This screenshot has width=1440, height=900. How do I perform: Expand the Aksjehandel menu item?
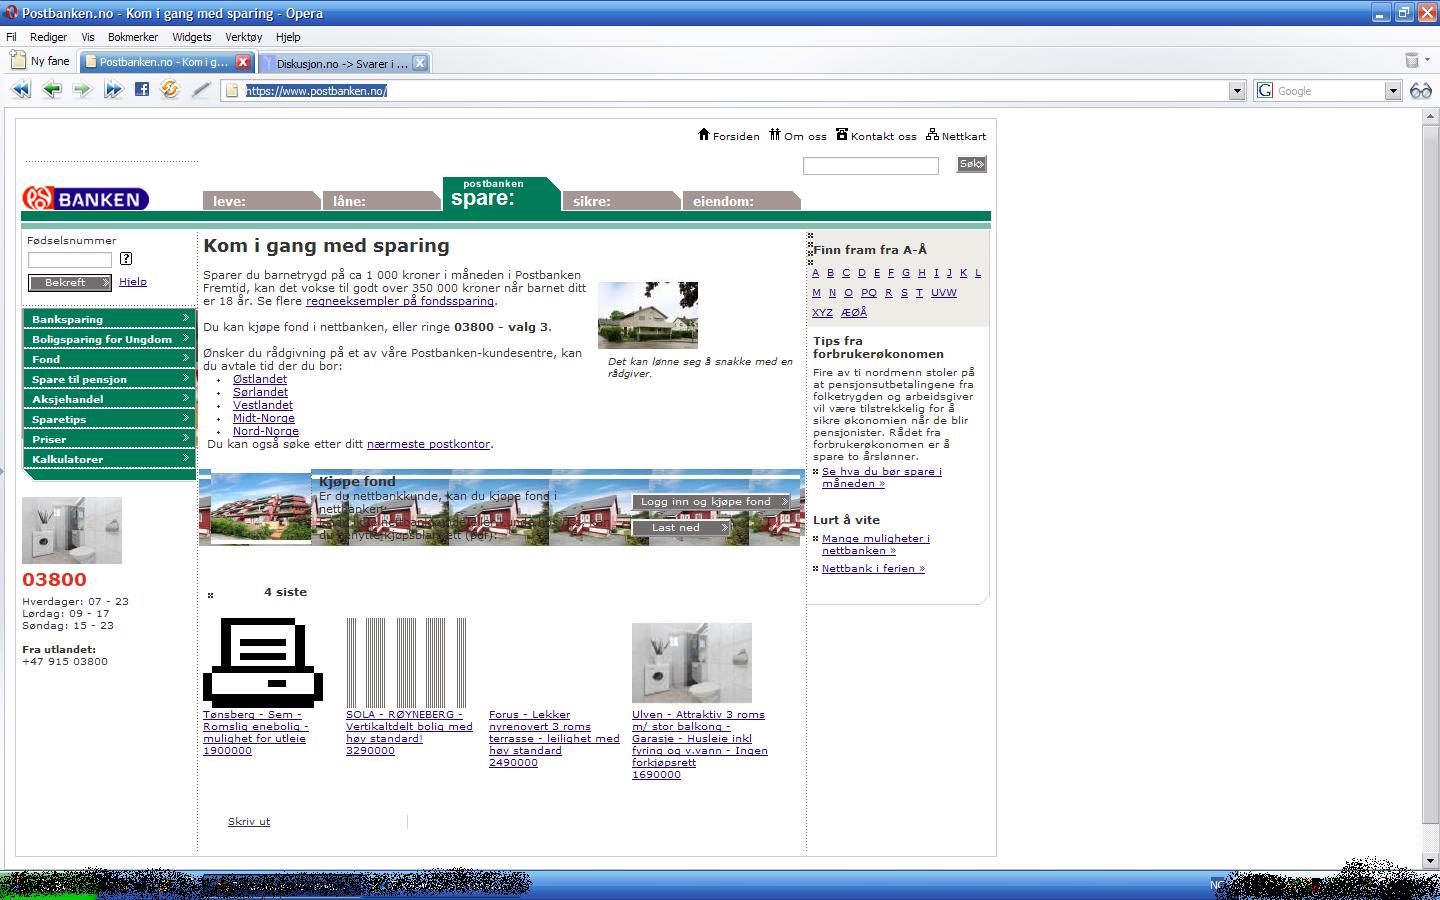coord(109,399)
